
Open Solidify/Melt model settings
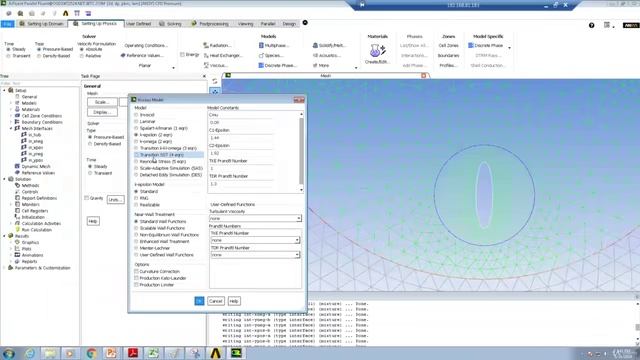(329, 45)
